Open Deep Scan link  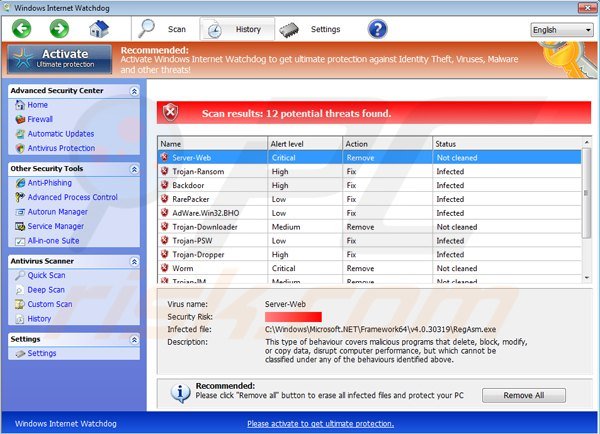coord(46,290)
